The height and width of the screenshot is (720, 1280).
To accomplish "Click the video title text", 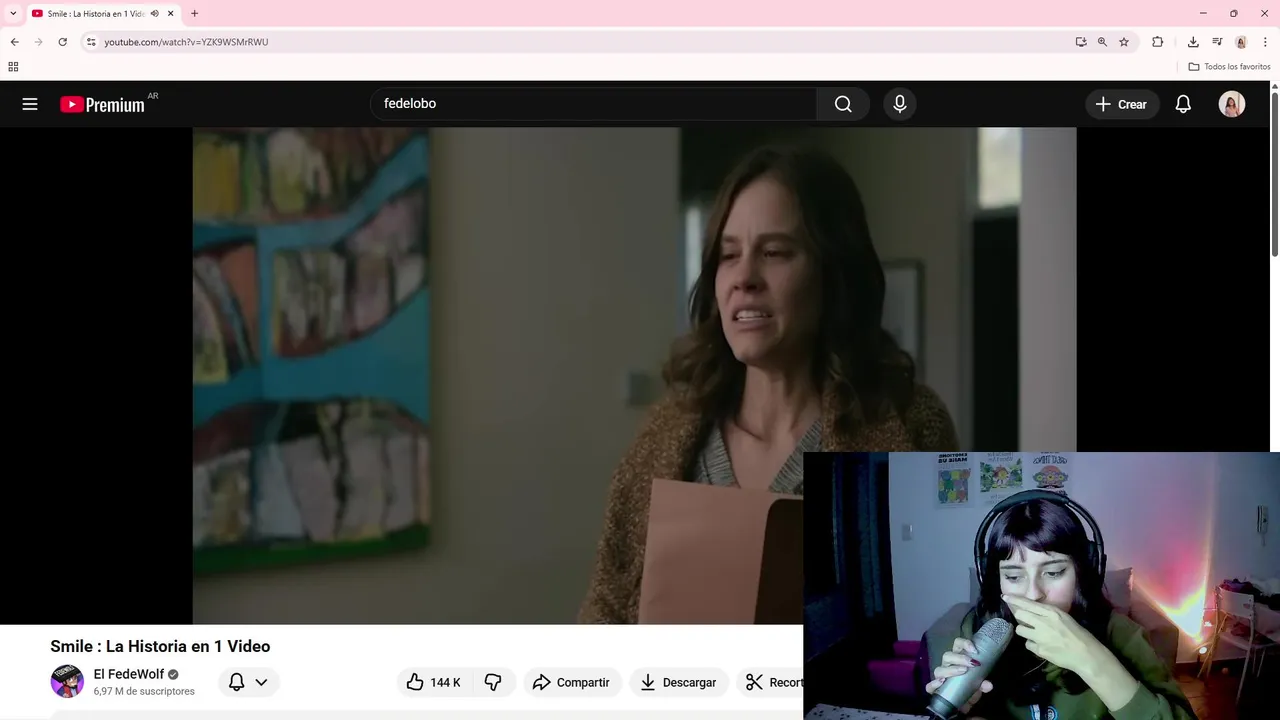I will click(x=160, y=646).
